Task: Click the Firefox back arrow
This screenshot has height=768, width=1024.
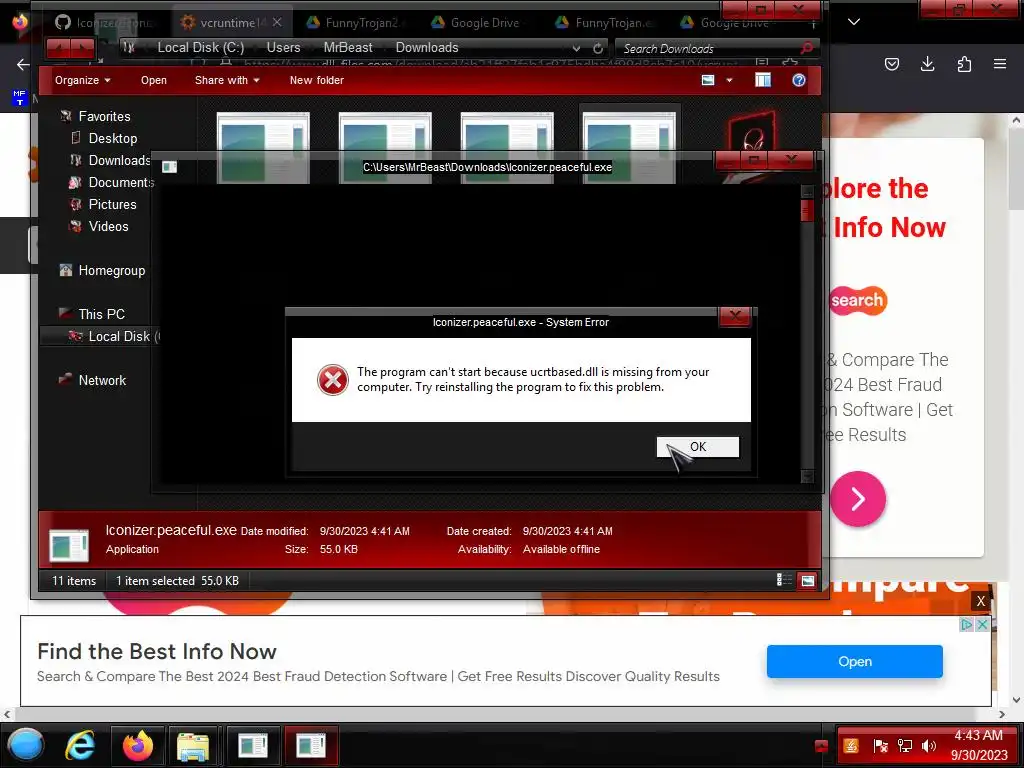Action: (24, 64)
